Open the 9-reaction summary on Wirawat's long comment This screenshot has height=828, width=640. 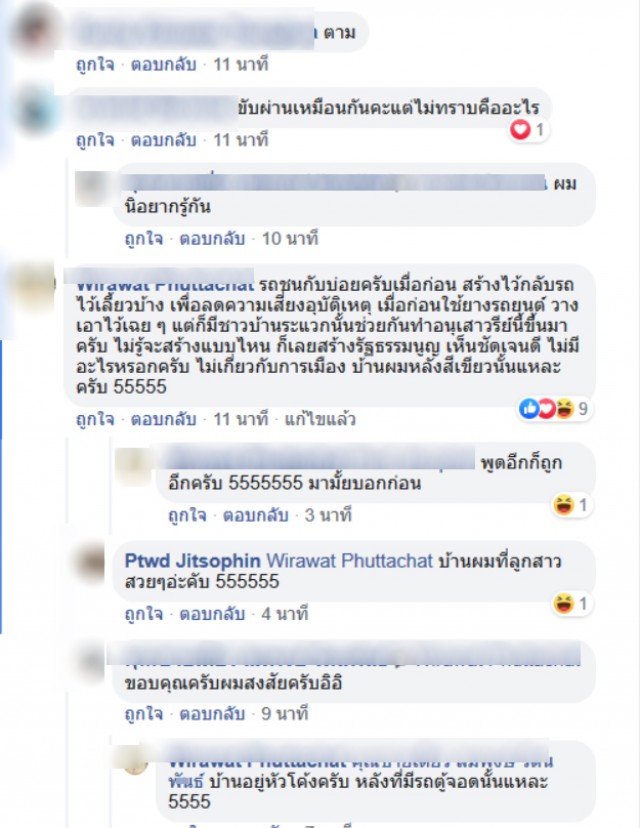553,409
